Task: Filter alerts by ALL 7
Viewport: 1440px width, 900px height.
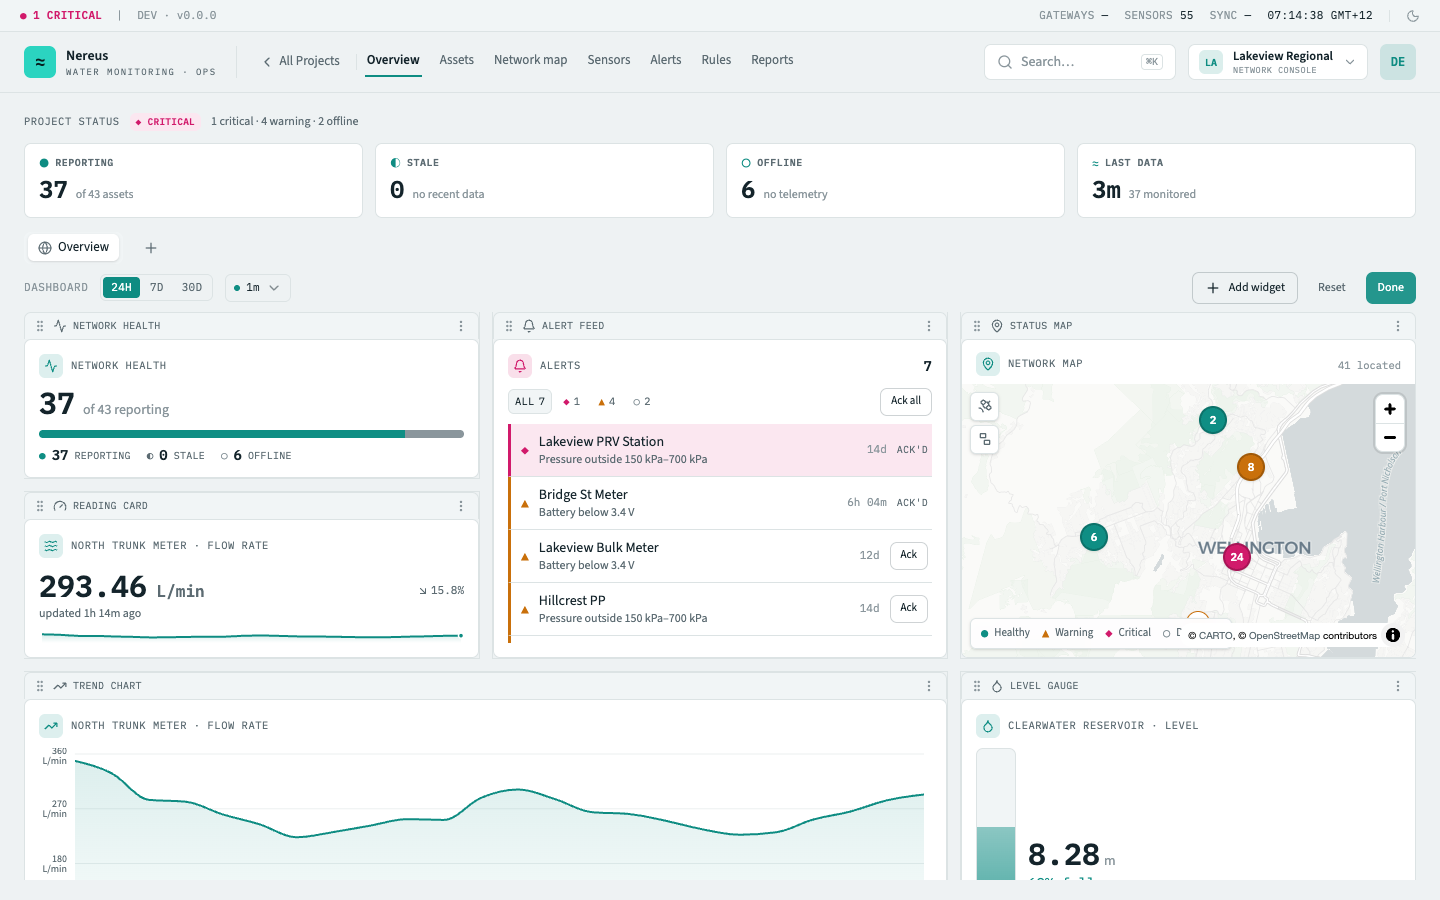Action: [x=530, y=402]
